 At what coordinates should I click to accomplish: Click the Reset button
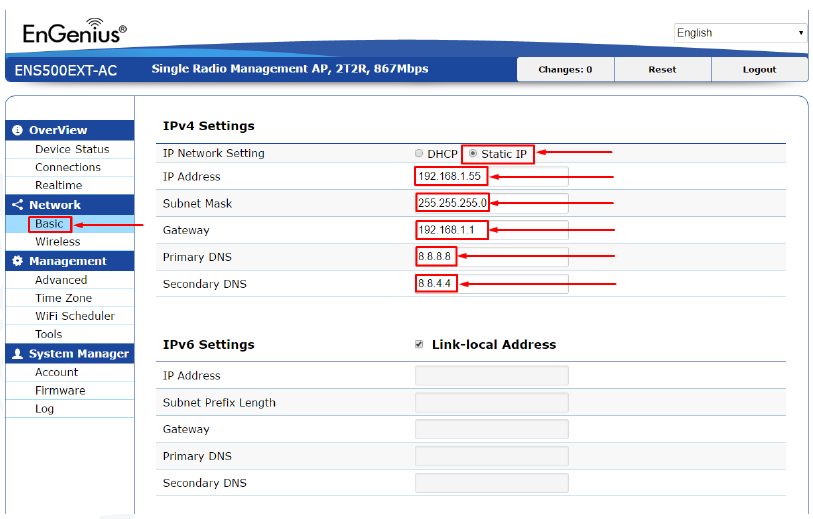point(662,69)
